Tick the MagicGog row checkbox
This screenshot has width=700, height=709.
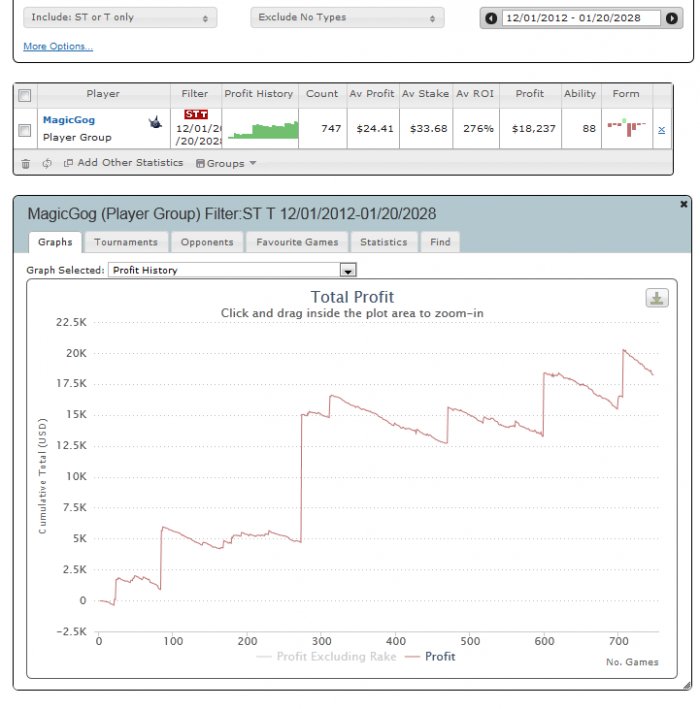click(x=24, y=130)
